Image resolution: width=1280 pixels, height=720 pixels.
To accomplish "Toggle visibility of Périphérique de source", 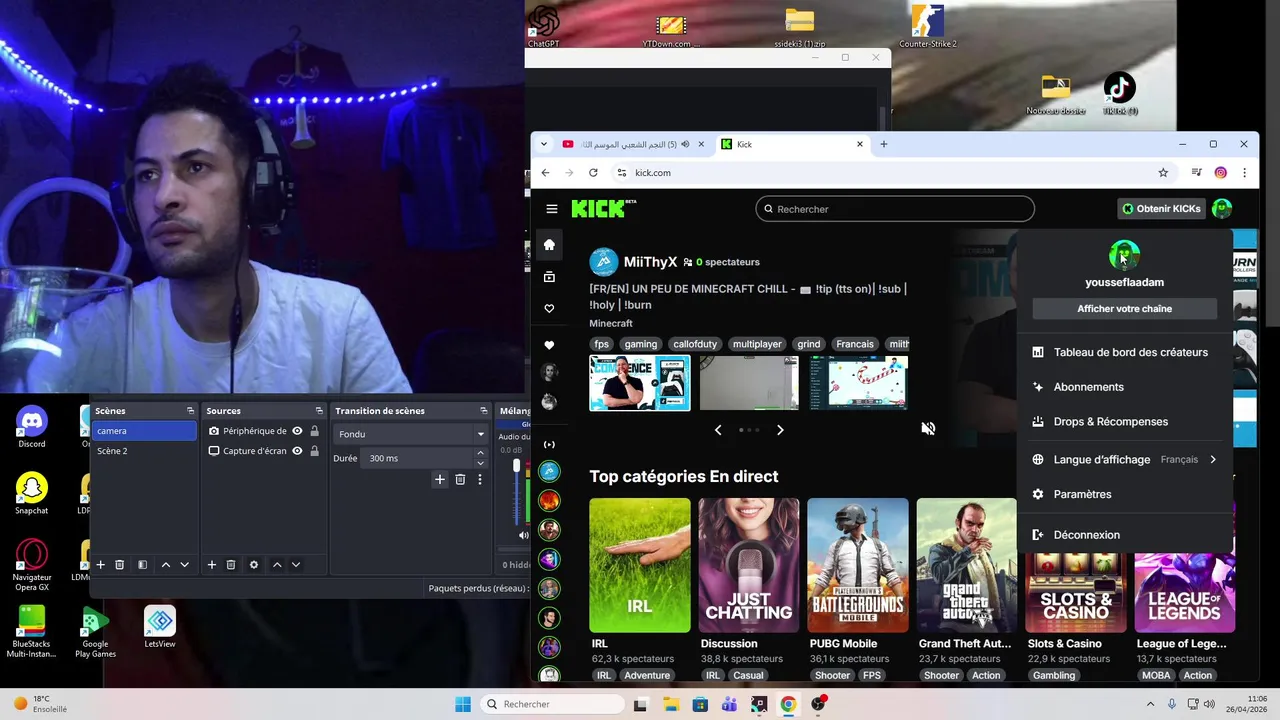I will click(297, 431).
